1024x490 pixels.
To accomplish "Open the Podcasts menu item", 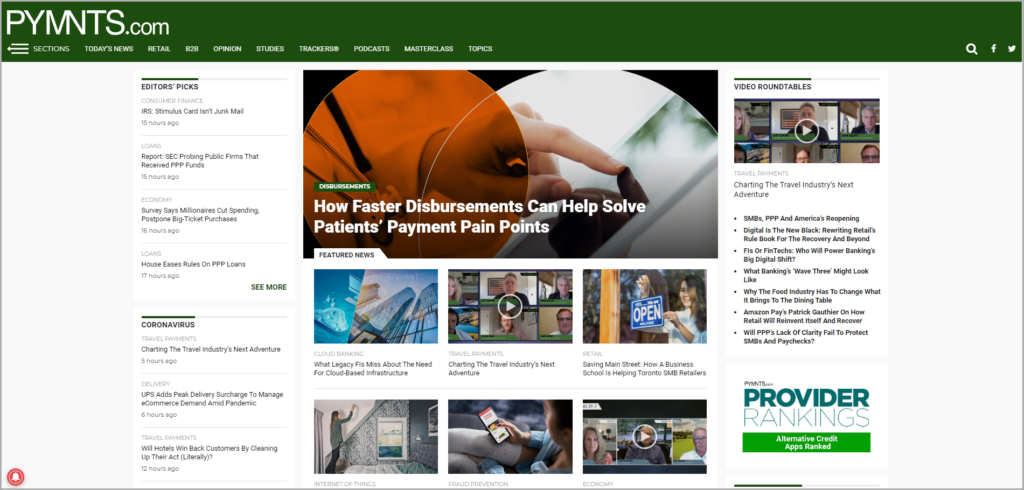I will (x=372, y=49).
